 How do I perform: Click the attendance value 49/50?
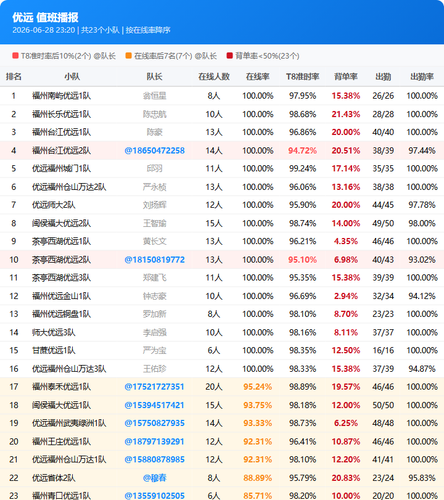383,223
